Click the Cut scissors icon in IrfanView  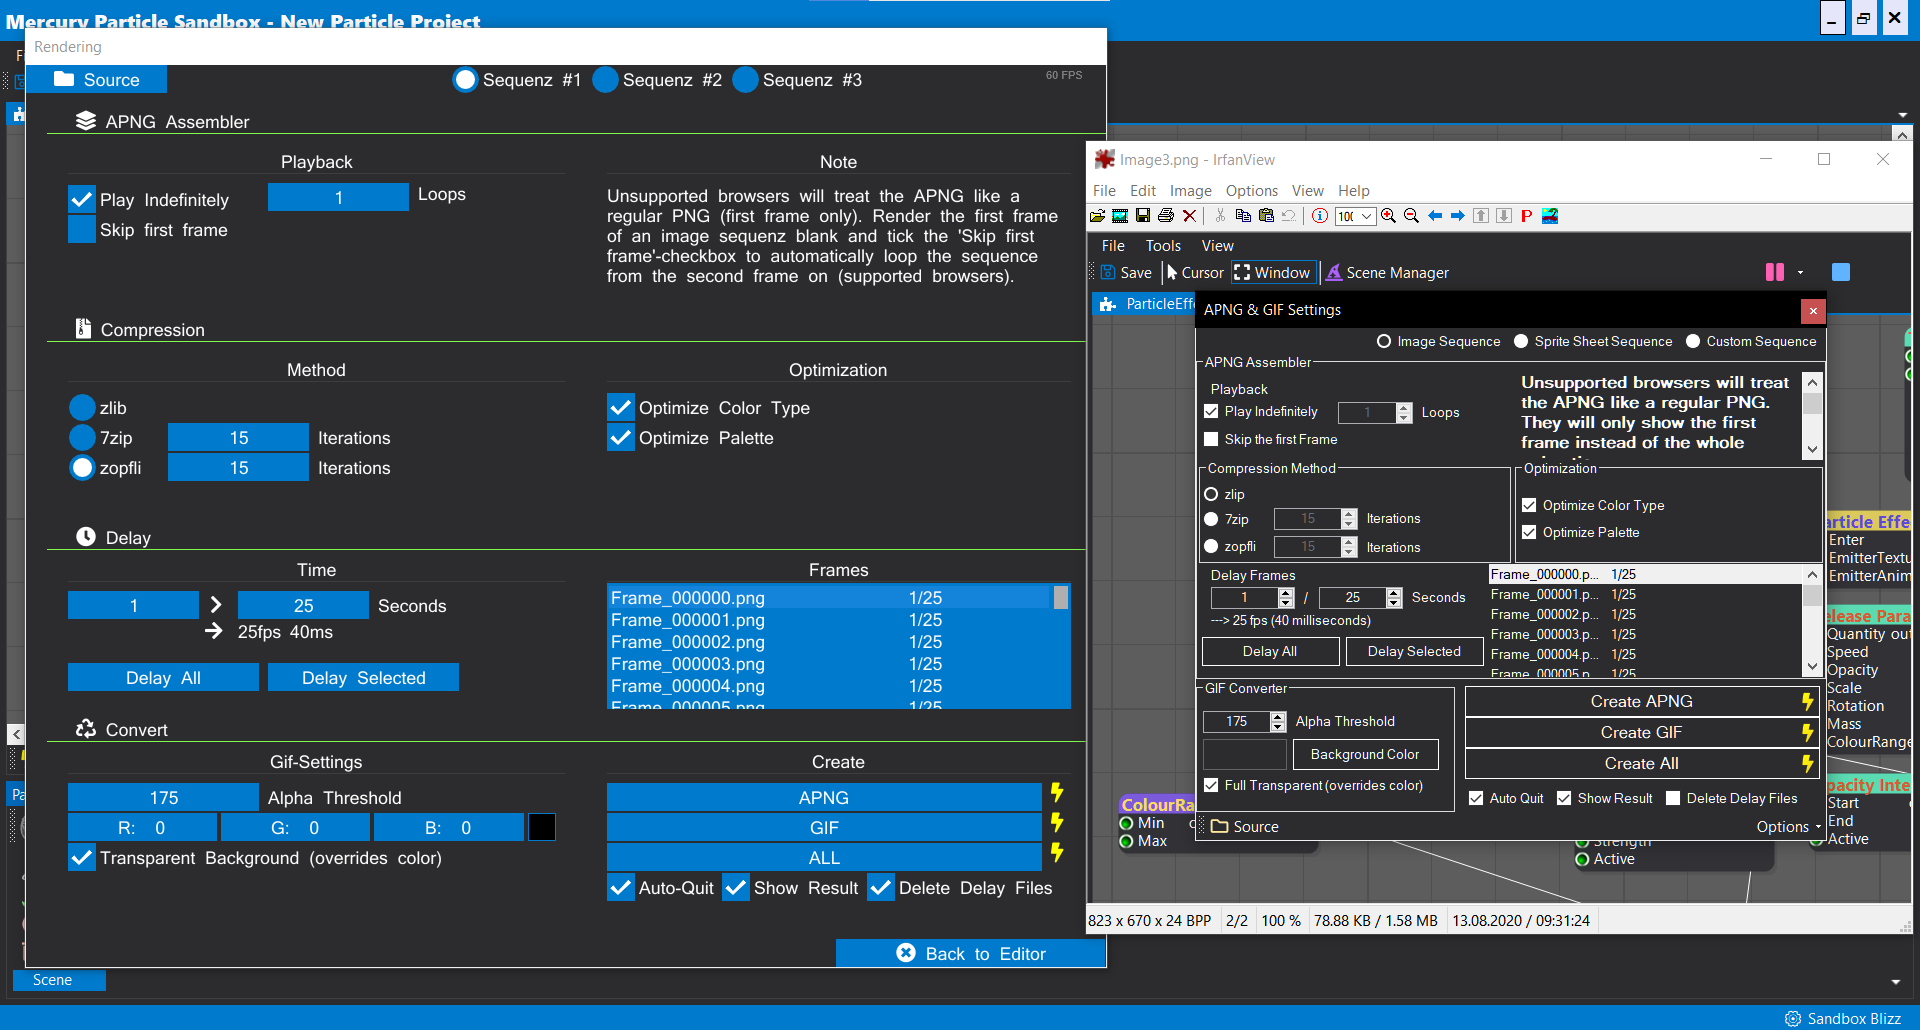click(x=1220, y=216)
